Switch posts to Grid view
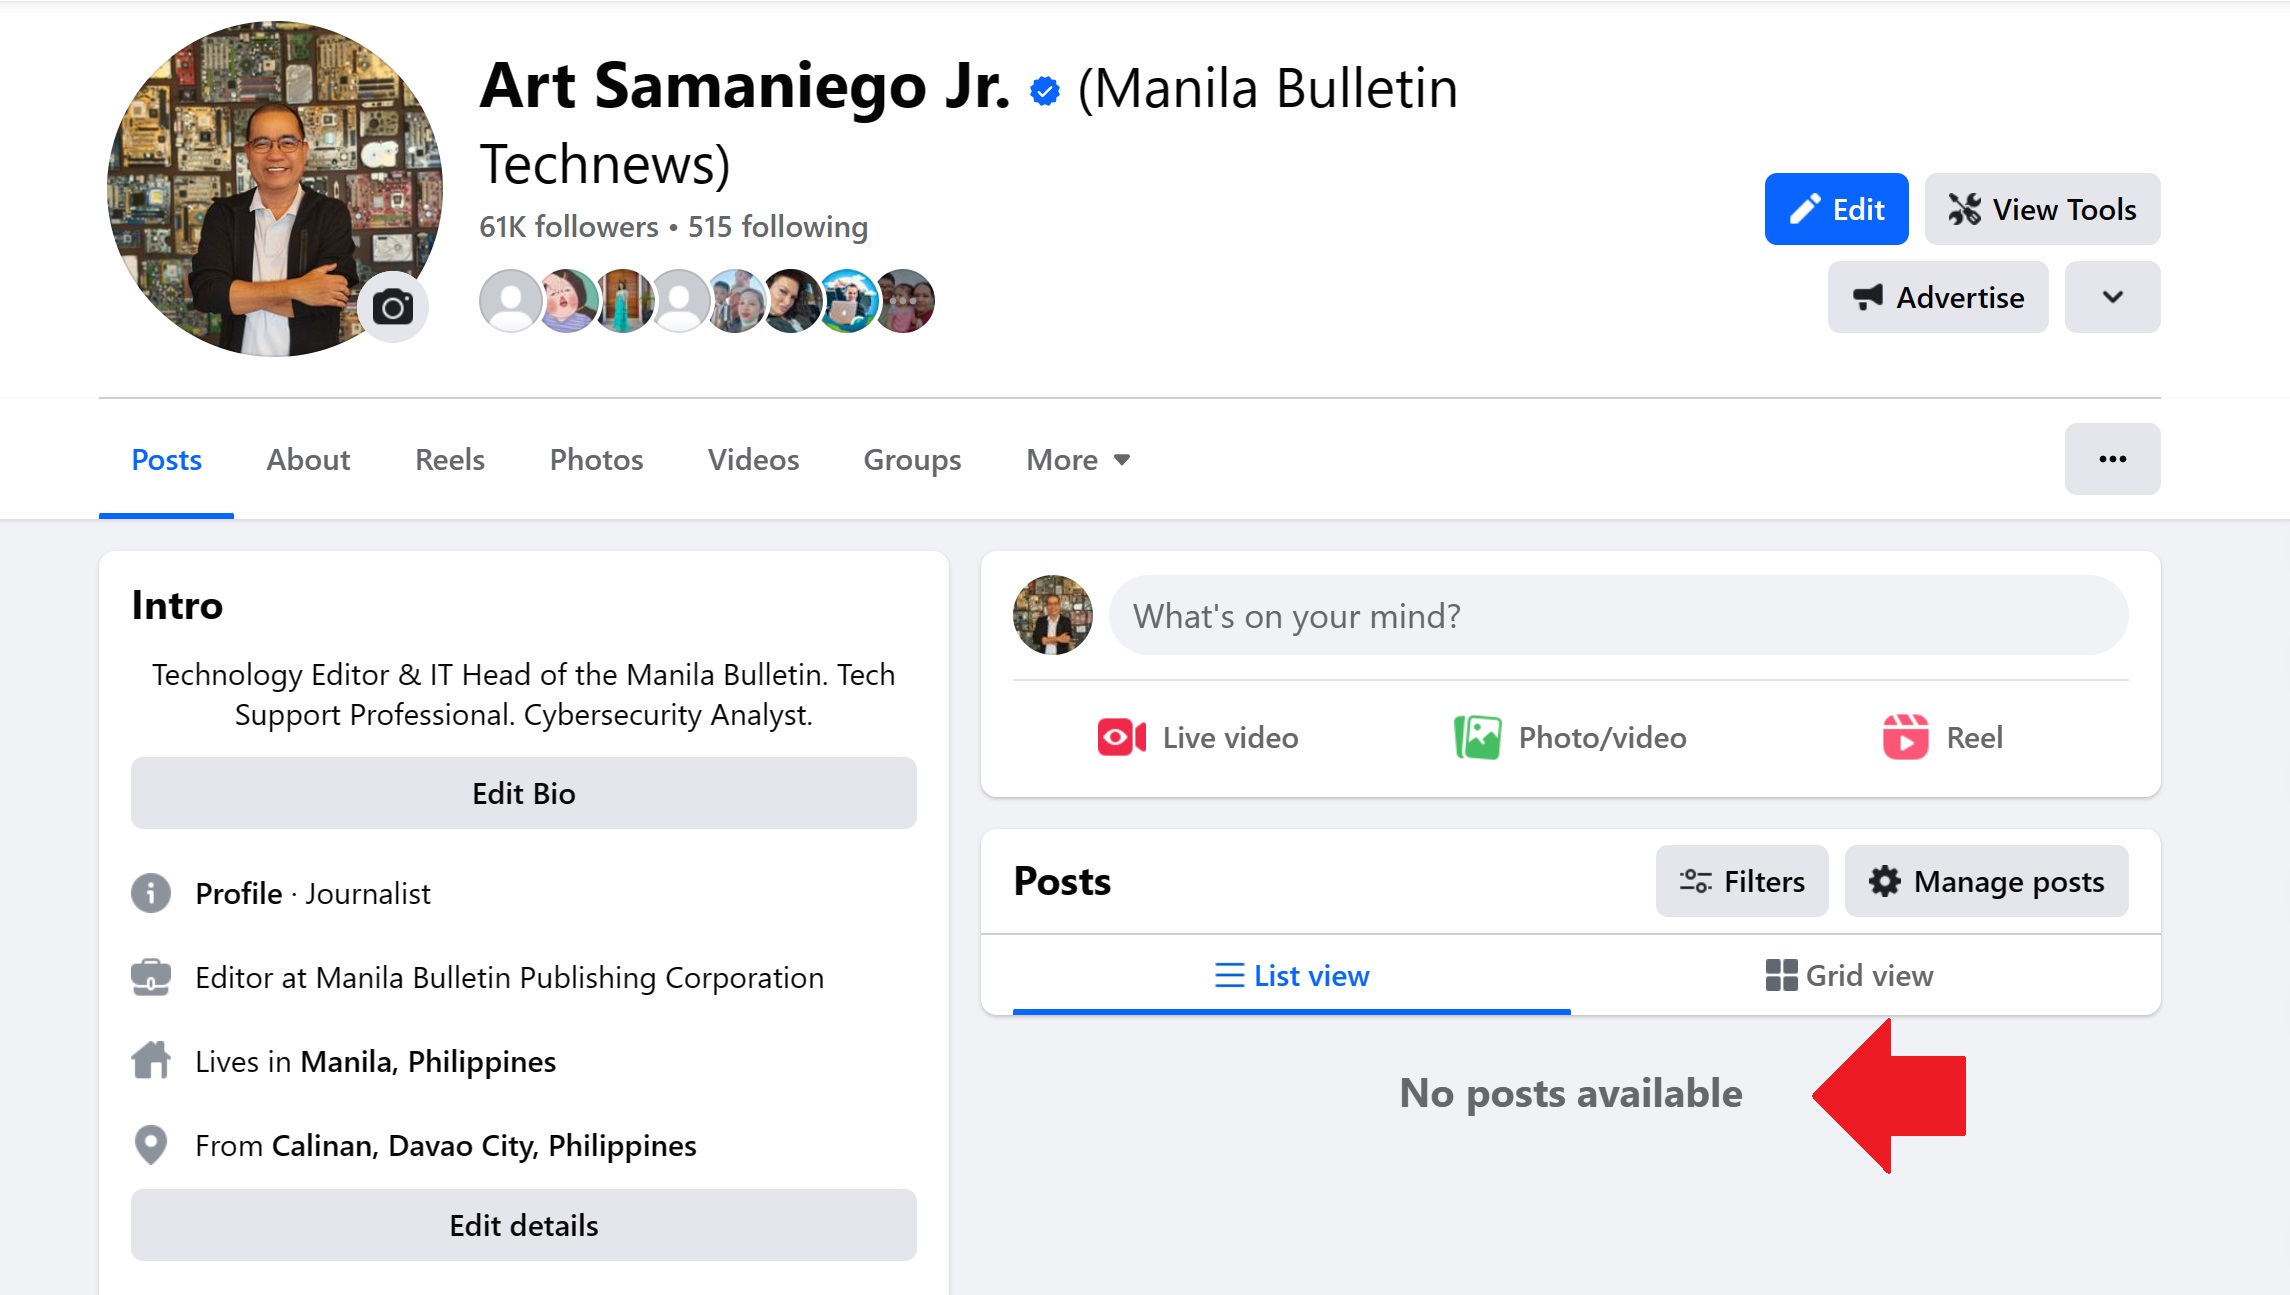Image resolution: width=2290 pixels, height=1295 pixels. pyautogui.click(x=1849, y=975)
